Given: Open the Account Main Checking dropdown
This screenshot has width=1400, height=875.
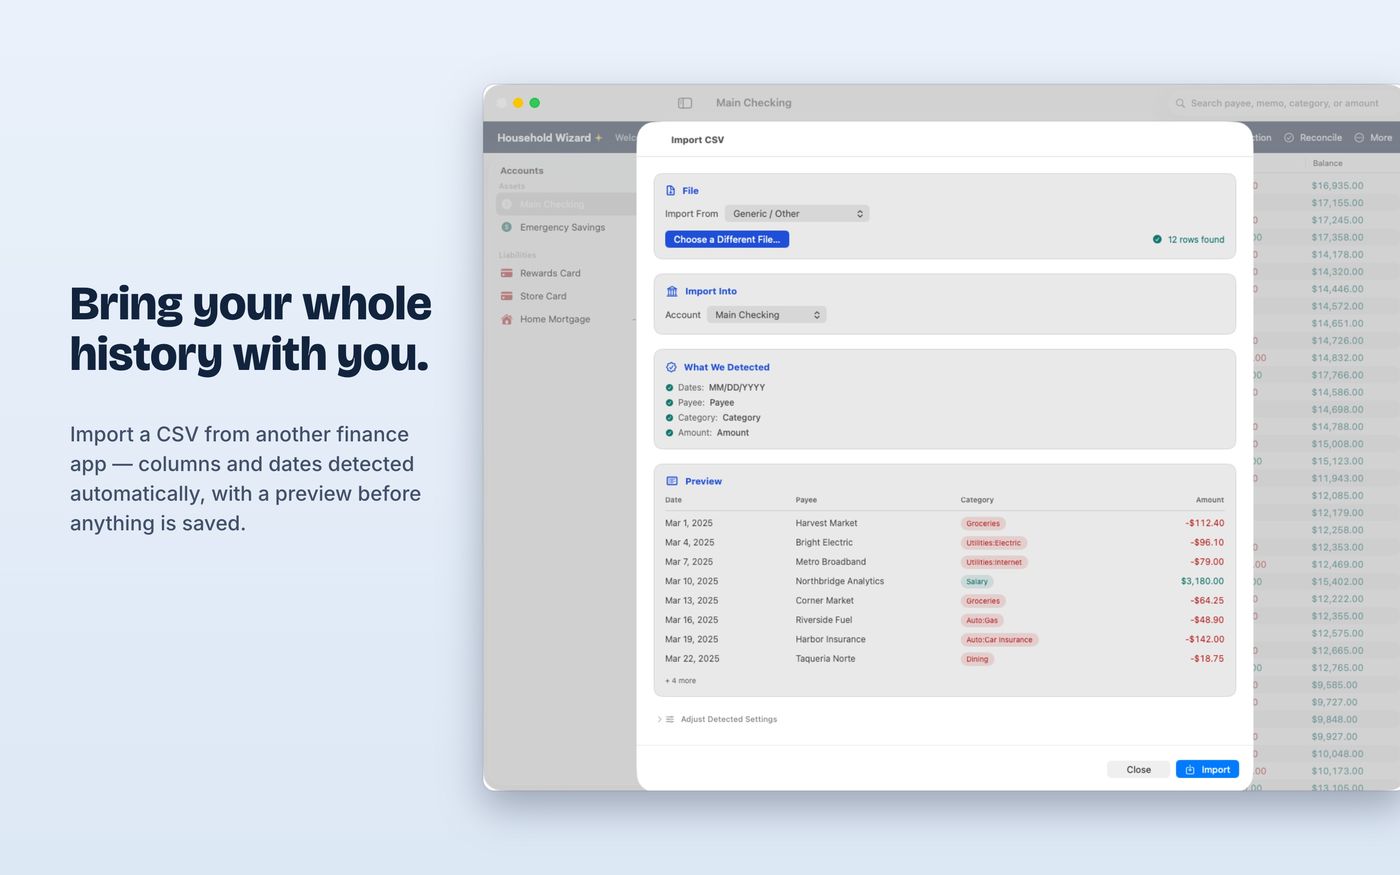Looking at the screenshot, I should tap(766, 315).
